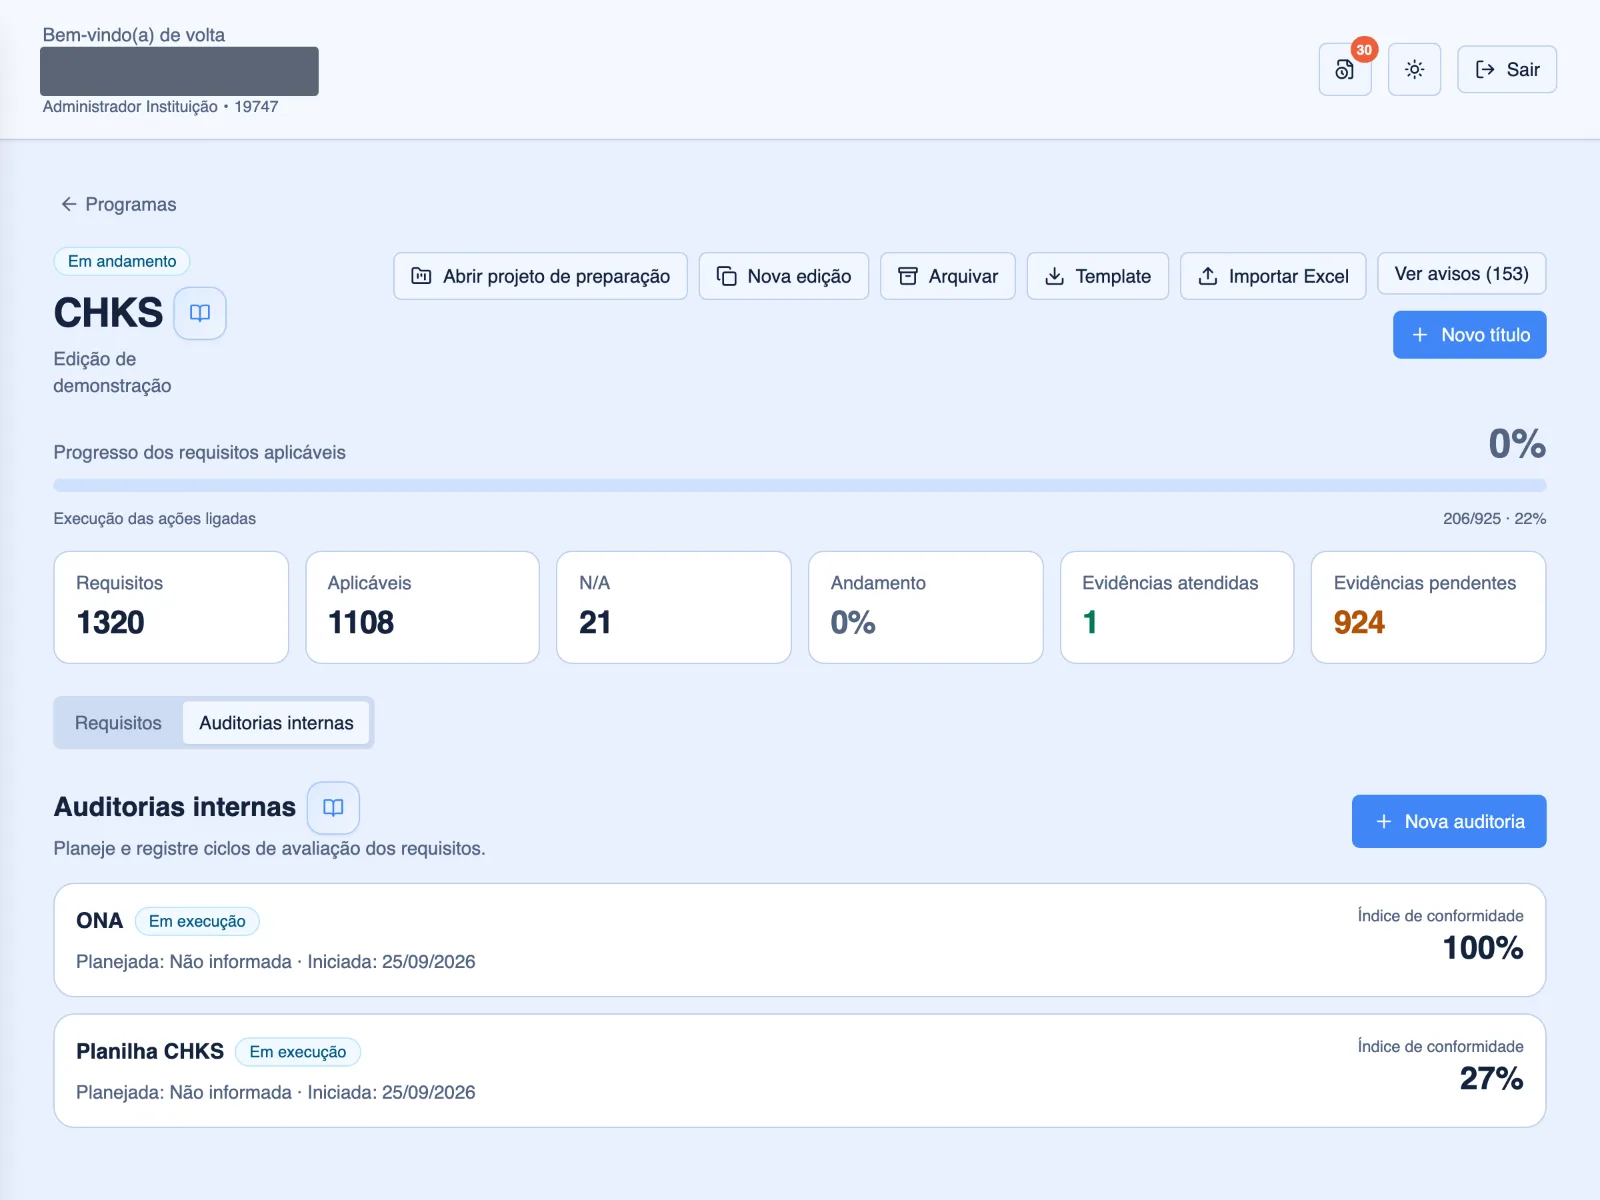Click the Sair logout button
The height and width of the screenshot is (1200, 1600).
tap(1506, 70)
